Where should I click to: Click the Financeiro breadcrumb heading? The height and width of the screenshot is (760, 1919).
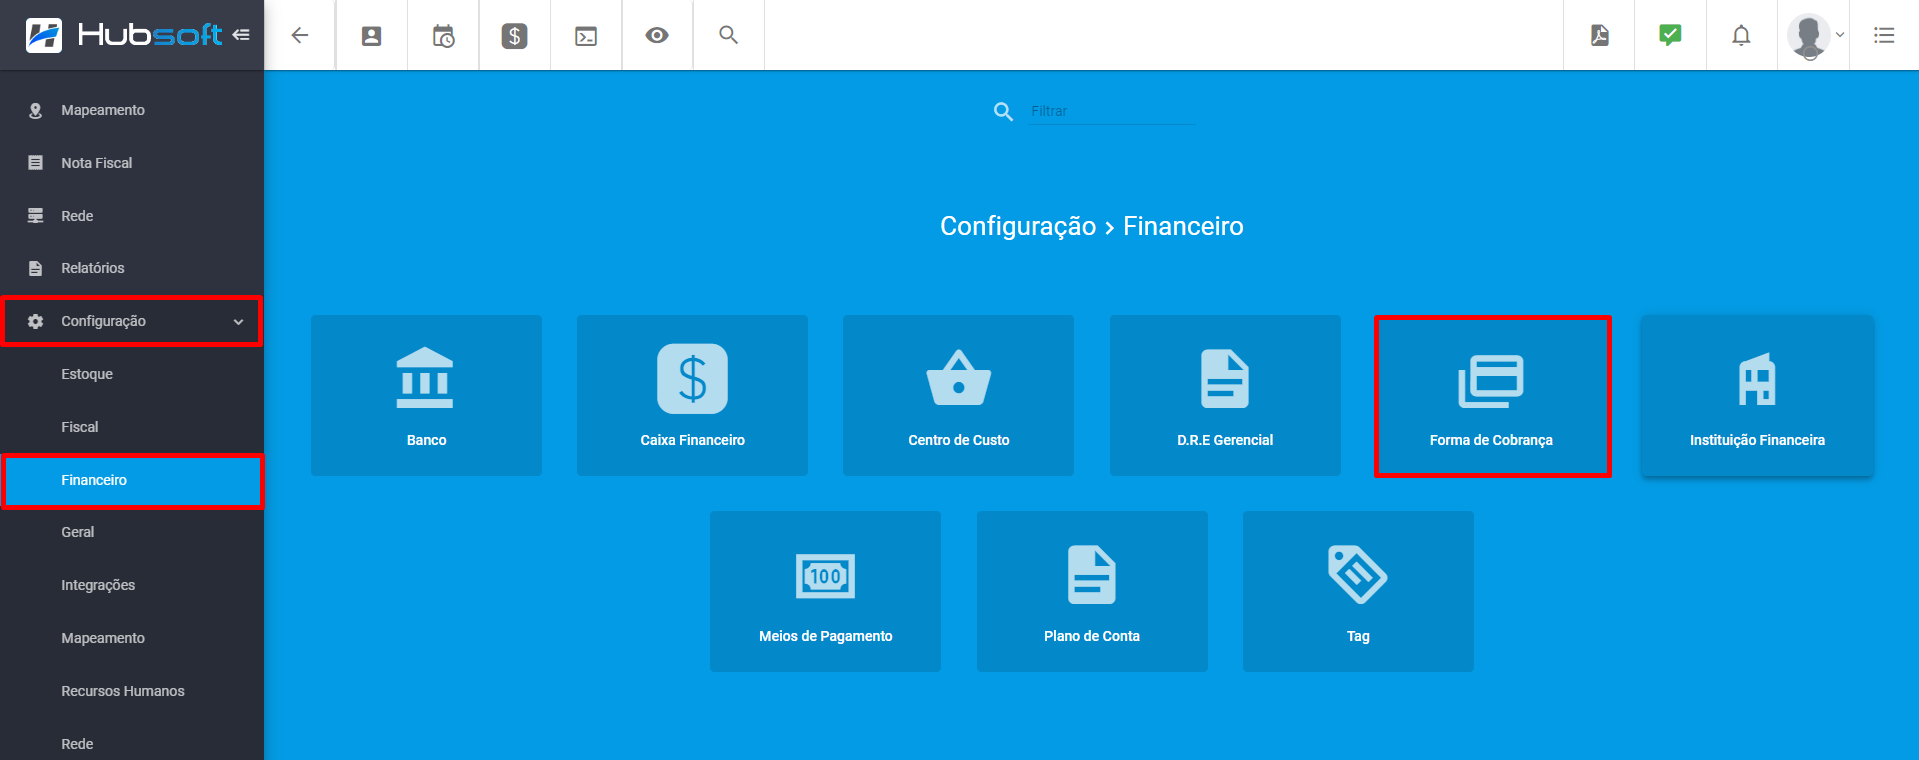coord(1183,226)
